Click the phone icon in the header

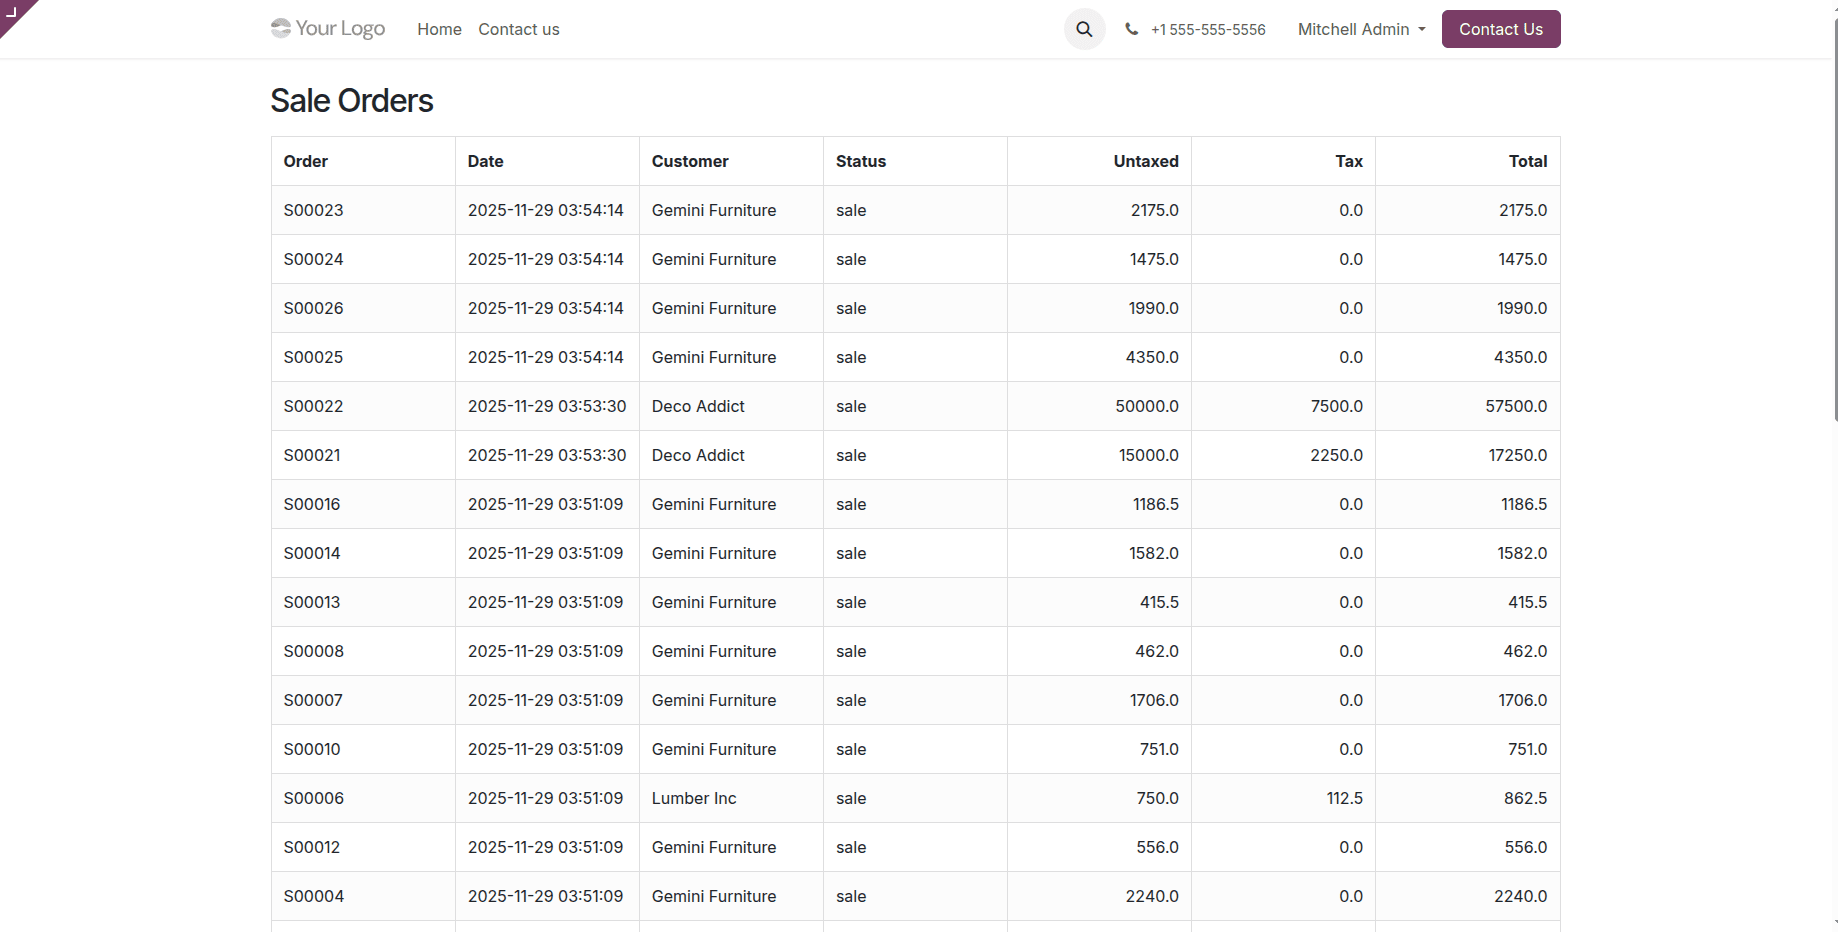(1131, 29)
